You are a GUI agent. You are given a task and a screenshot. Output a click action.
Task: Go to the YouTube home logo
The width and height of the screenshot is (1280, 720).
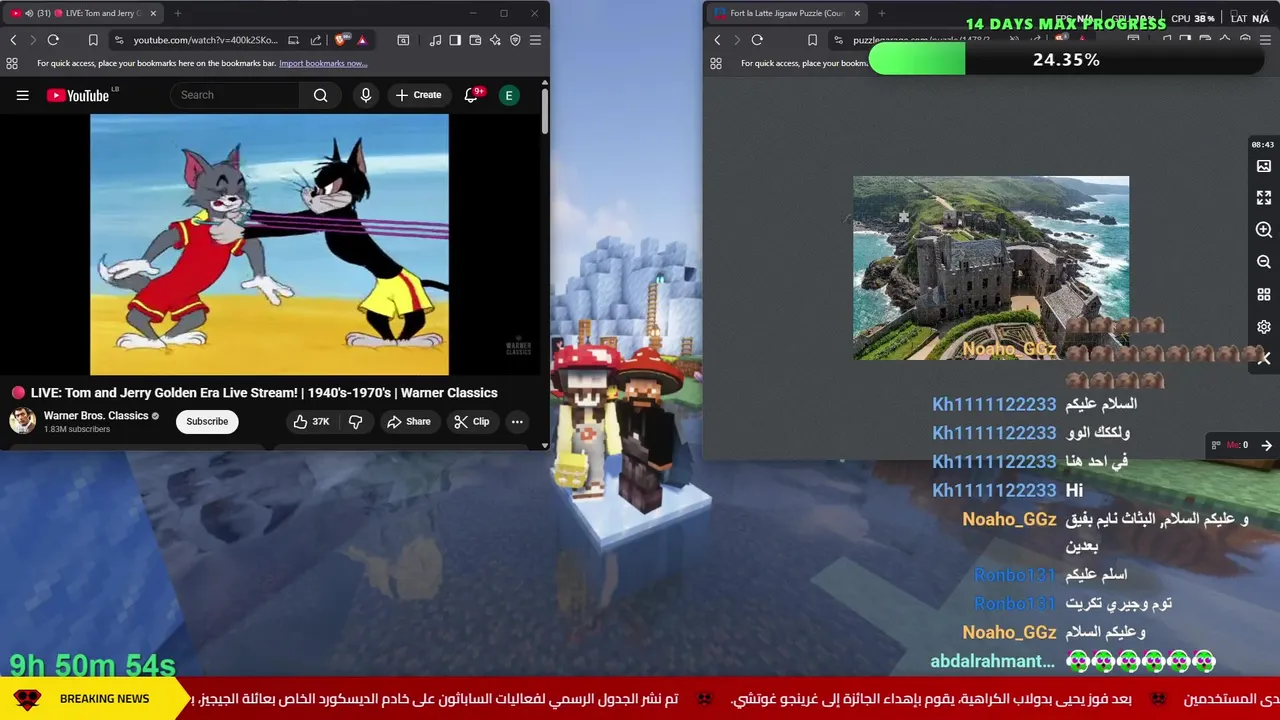[78, 95]
